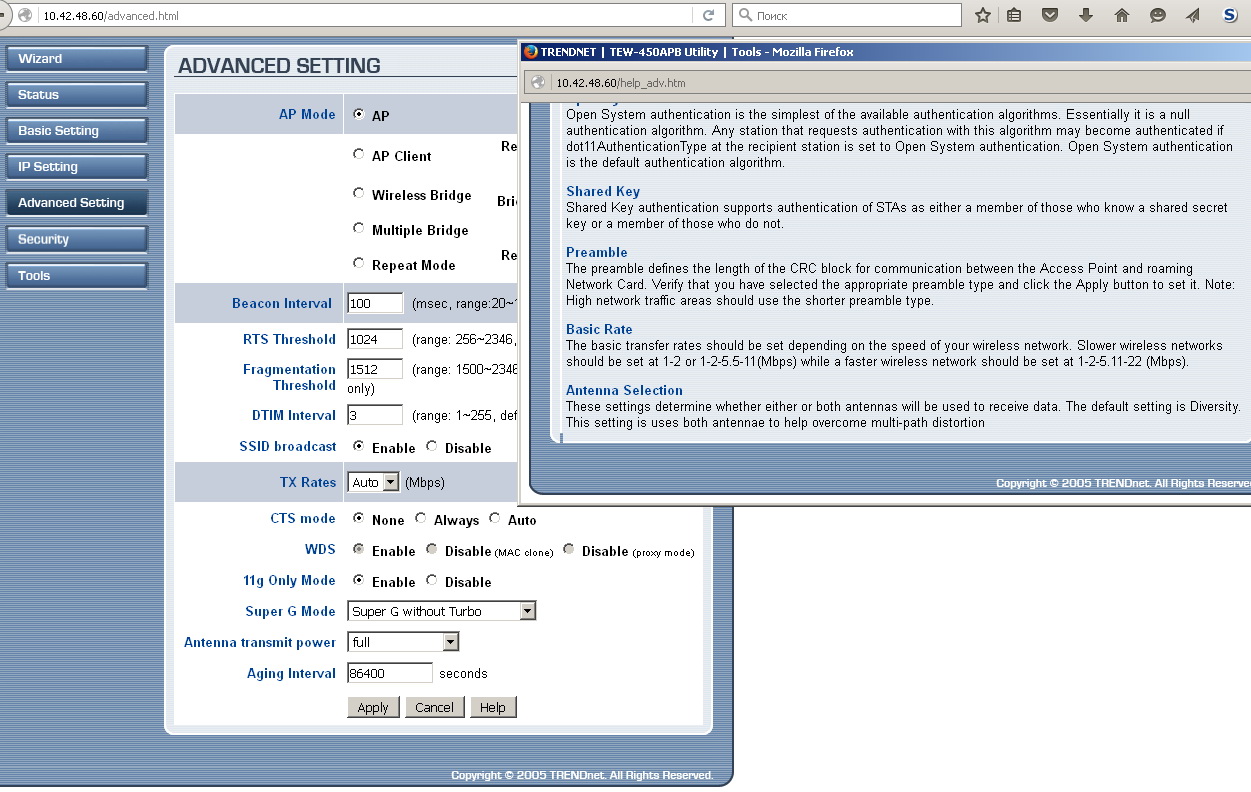Click the Basic Rate heading in help
The image size is (1251, 792).
(x=599, y=329)
